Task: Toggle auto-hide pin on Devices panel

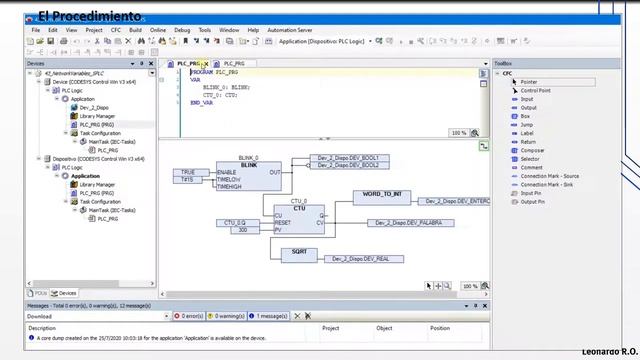Action: (x=142, y=64)
